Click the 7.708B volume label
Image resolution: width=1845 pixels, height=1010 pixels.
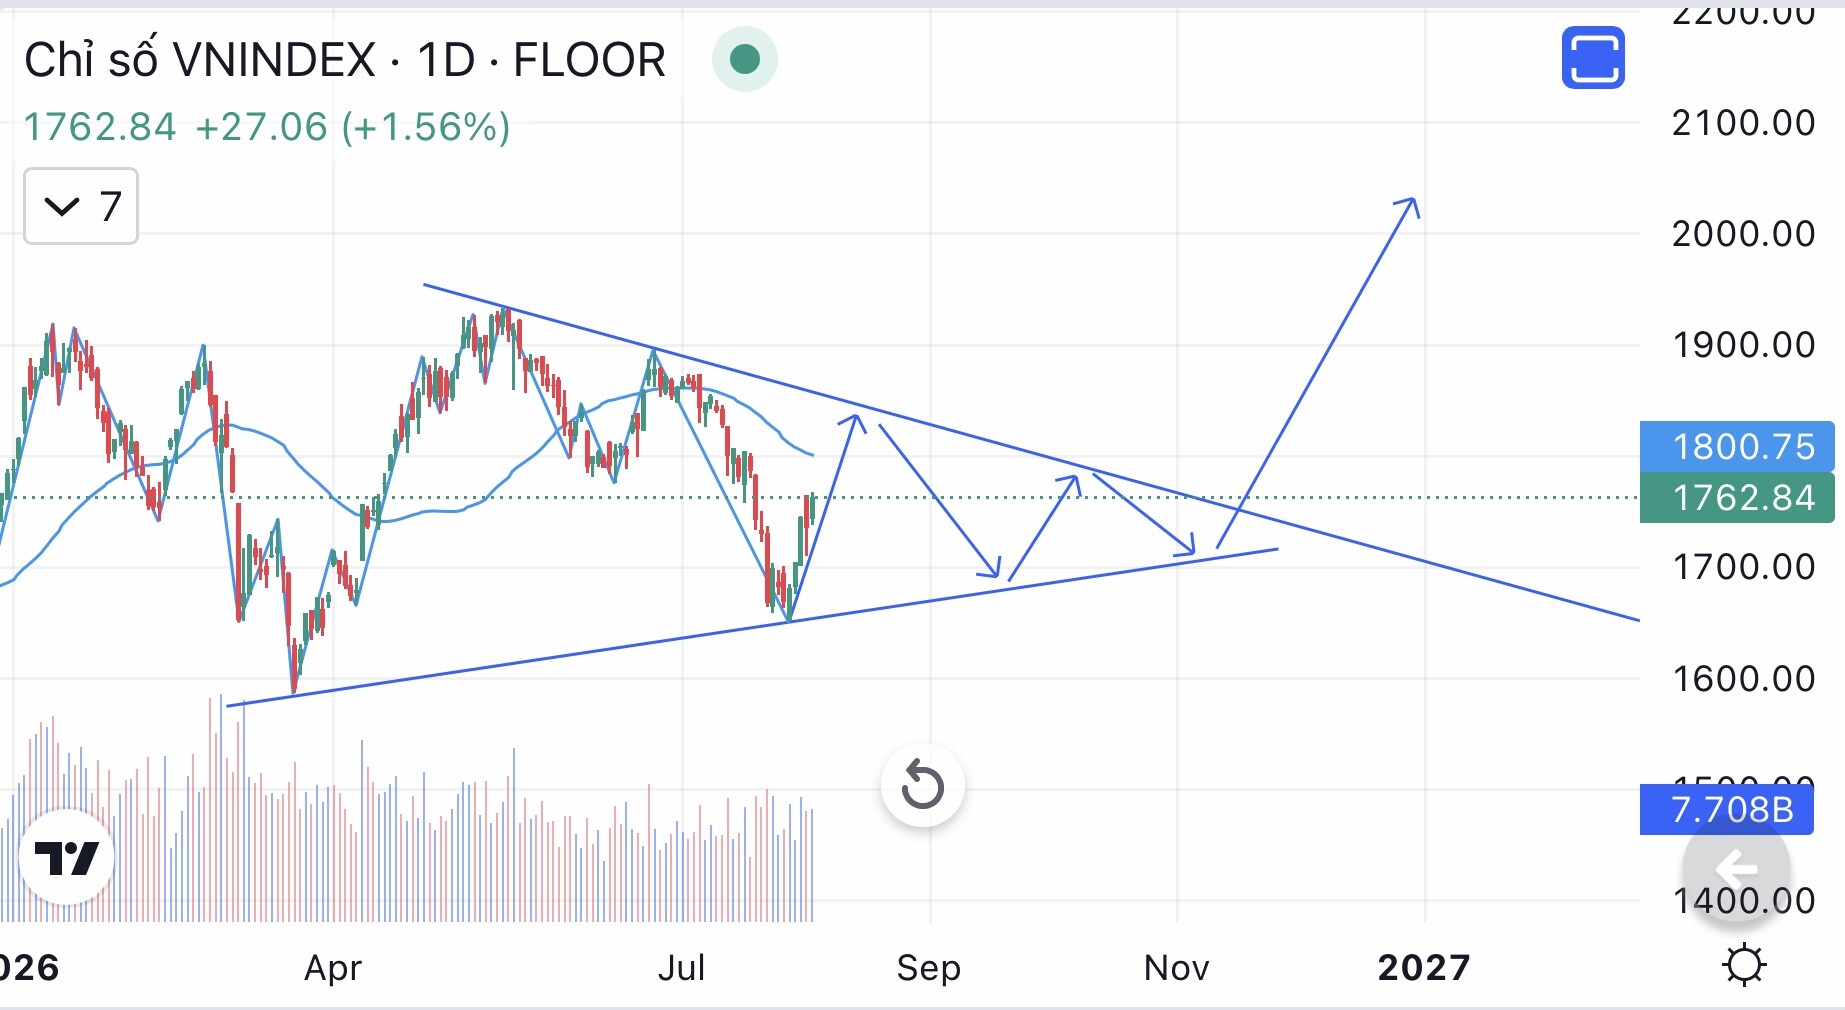tap(1727, 809)
